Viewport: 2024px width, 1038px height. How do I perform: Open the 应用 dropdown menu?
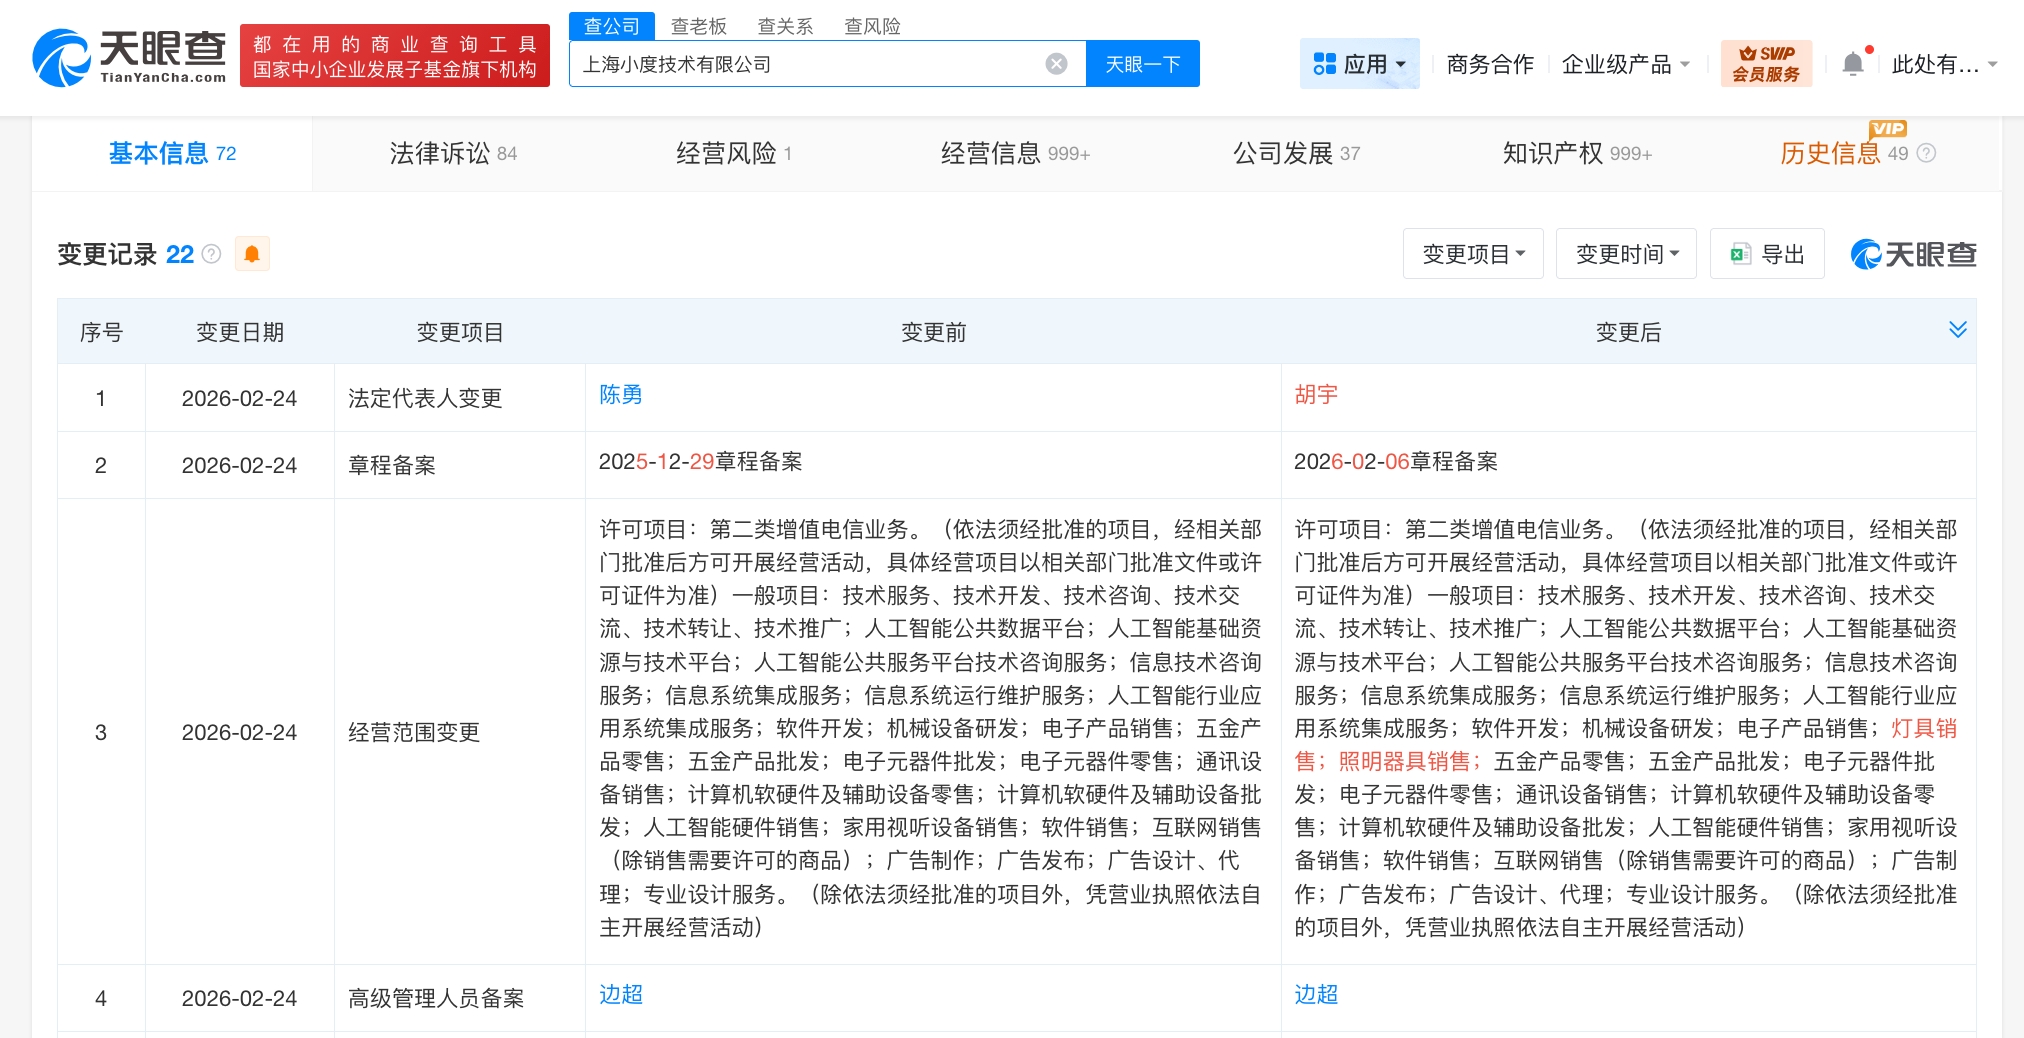coord(1359,64)
